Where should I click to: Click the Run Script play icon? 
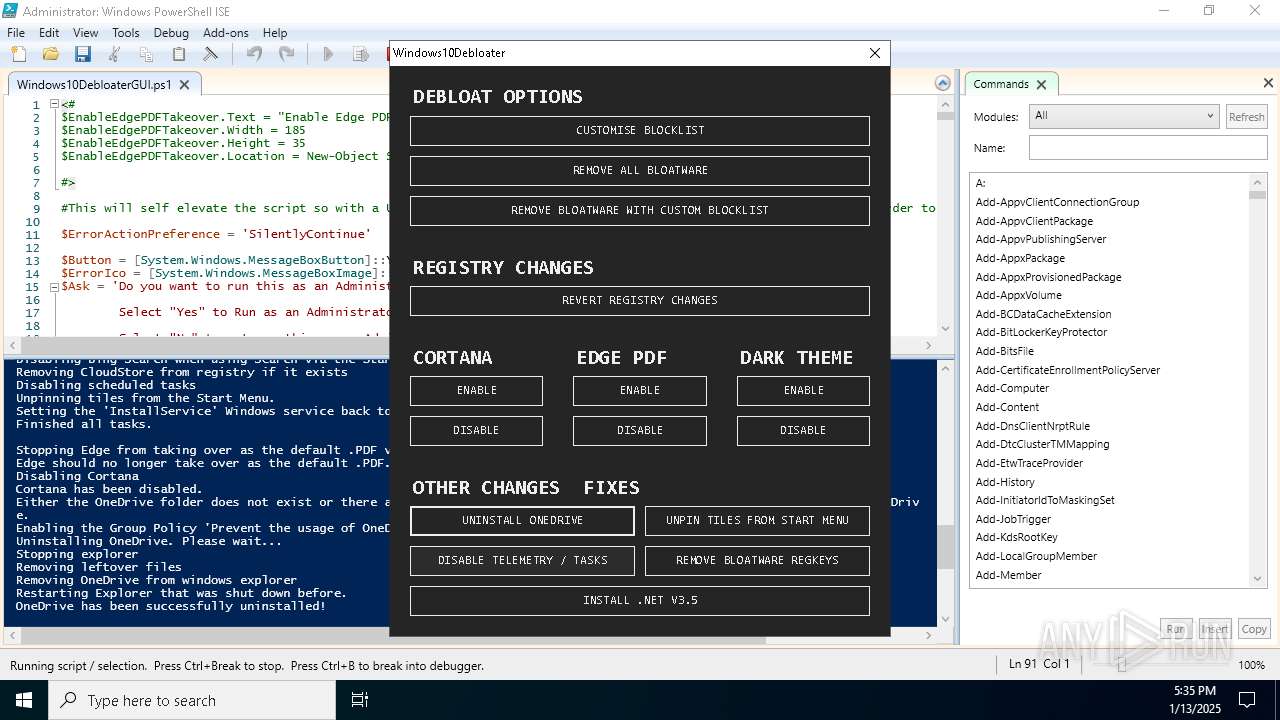(327, 54)
